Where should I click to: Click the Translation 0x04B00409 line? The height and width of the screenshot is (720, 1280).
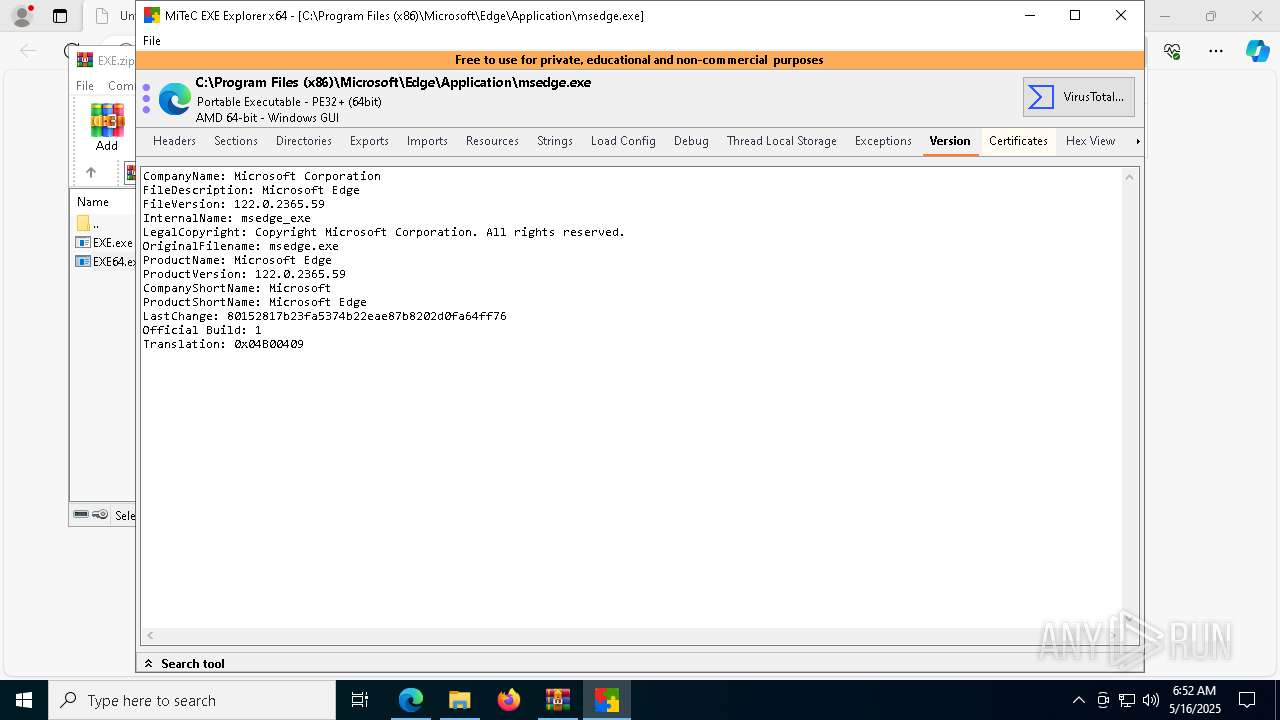(223, 344)
